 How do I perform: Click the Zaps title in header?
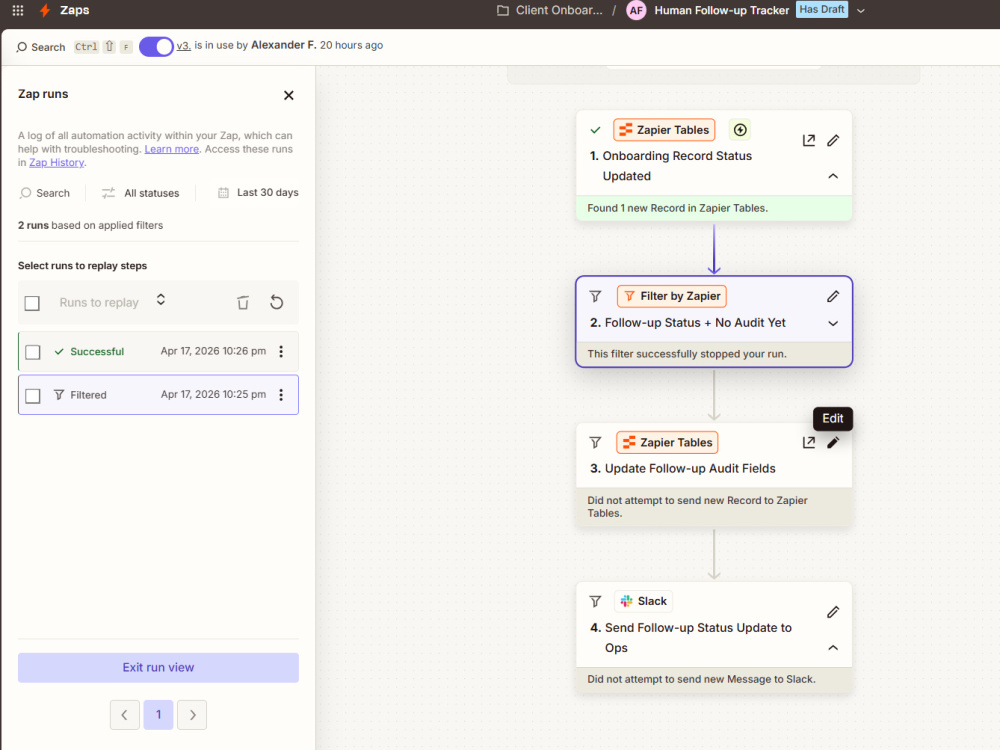point(75,10)
